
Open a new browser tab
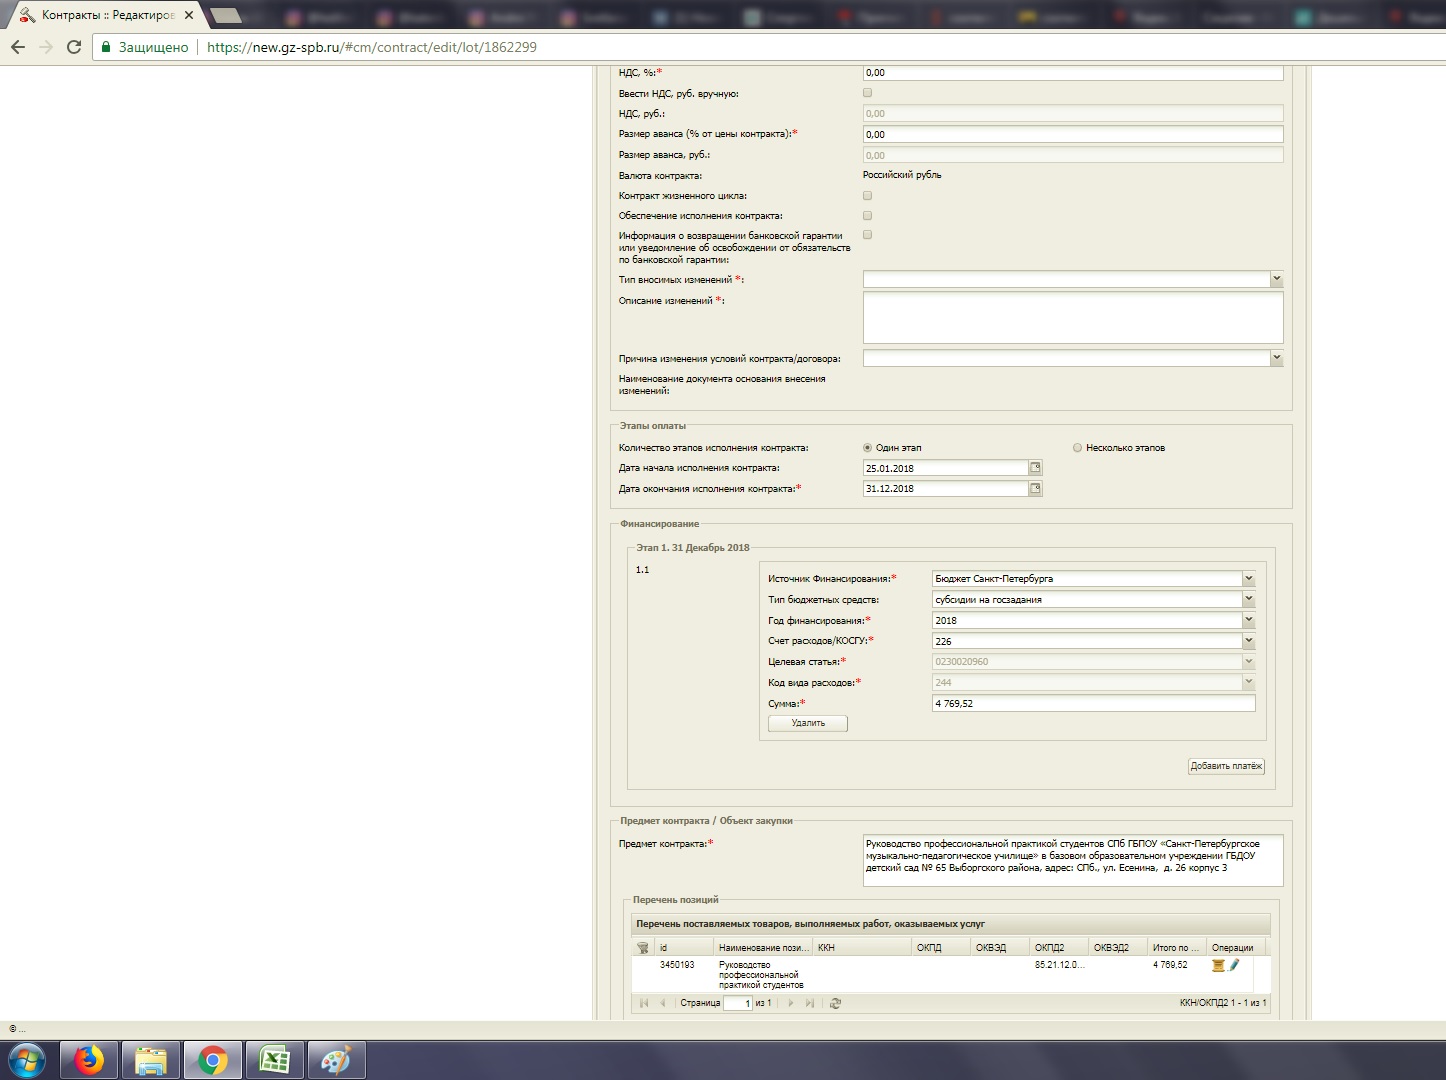point(225,15)
